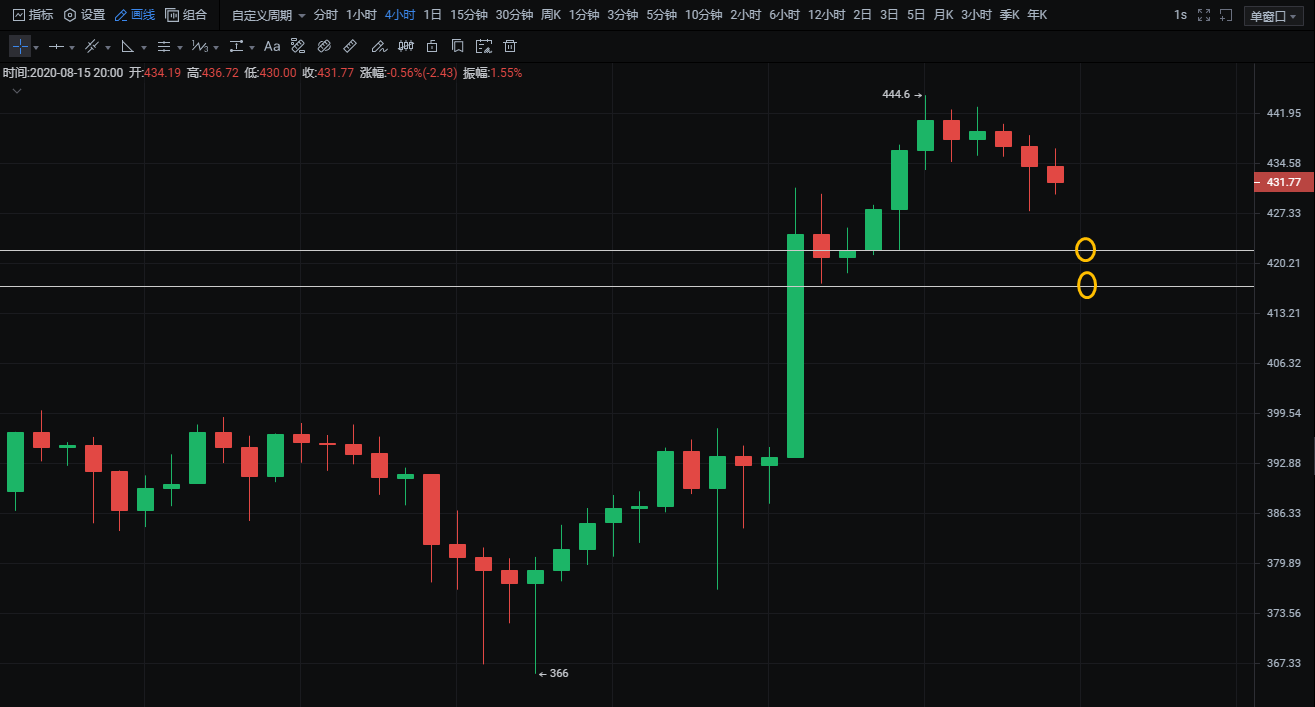Click the trash icon to delete drawings
The height and width of the screenshot is (707, 1315).
pos(510,47)
